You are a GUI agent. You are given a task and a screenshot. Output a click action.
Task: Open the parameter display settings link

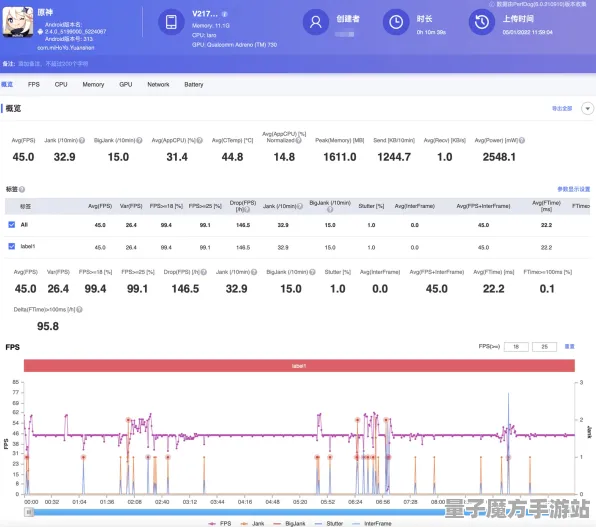pyautogui.click(x=574, y=189)
